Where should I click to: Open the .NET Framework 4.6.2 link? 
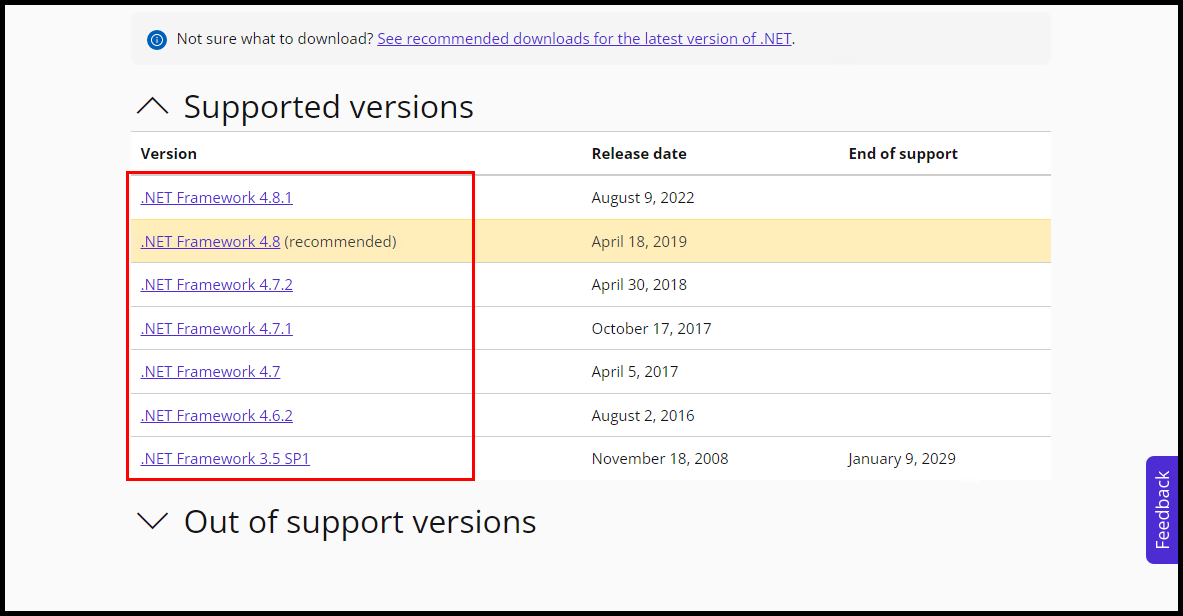[x=216, y=415]
